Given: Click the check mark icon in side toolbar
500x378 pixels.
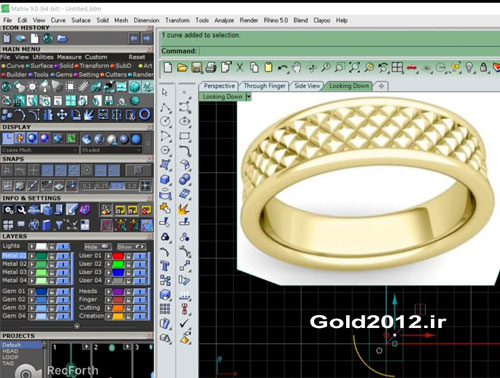Looking at the screenshot, I should (x=184, y=323).
